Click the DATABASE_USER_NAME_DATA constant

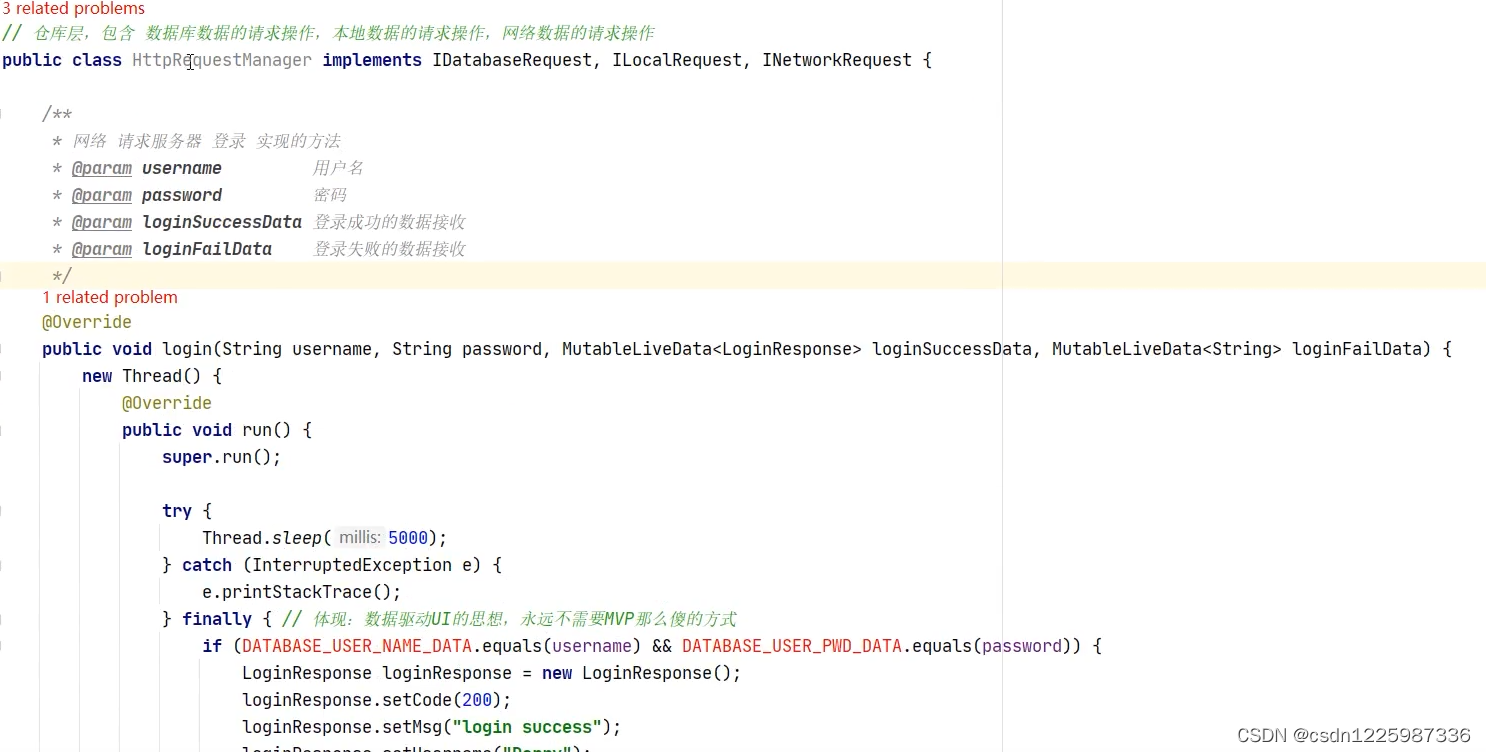357,646
